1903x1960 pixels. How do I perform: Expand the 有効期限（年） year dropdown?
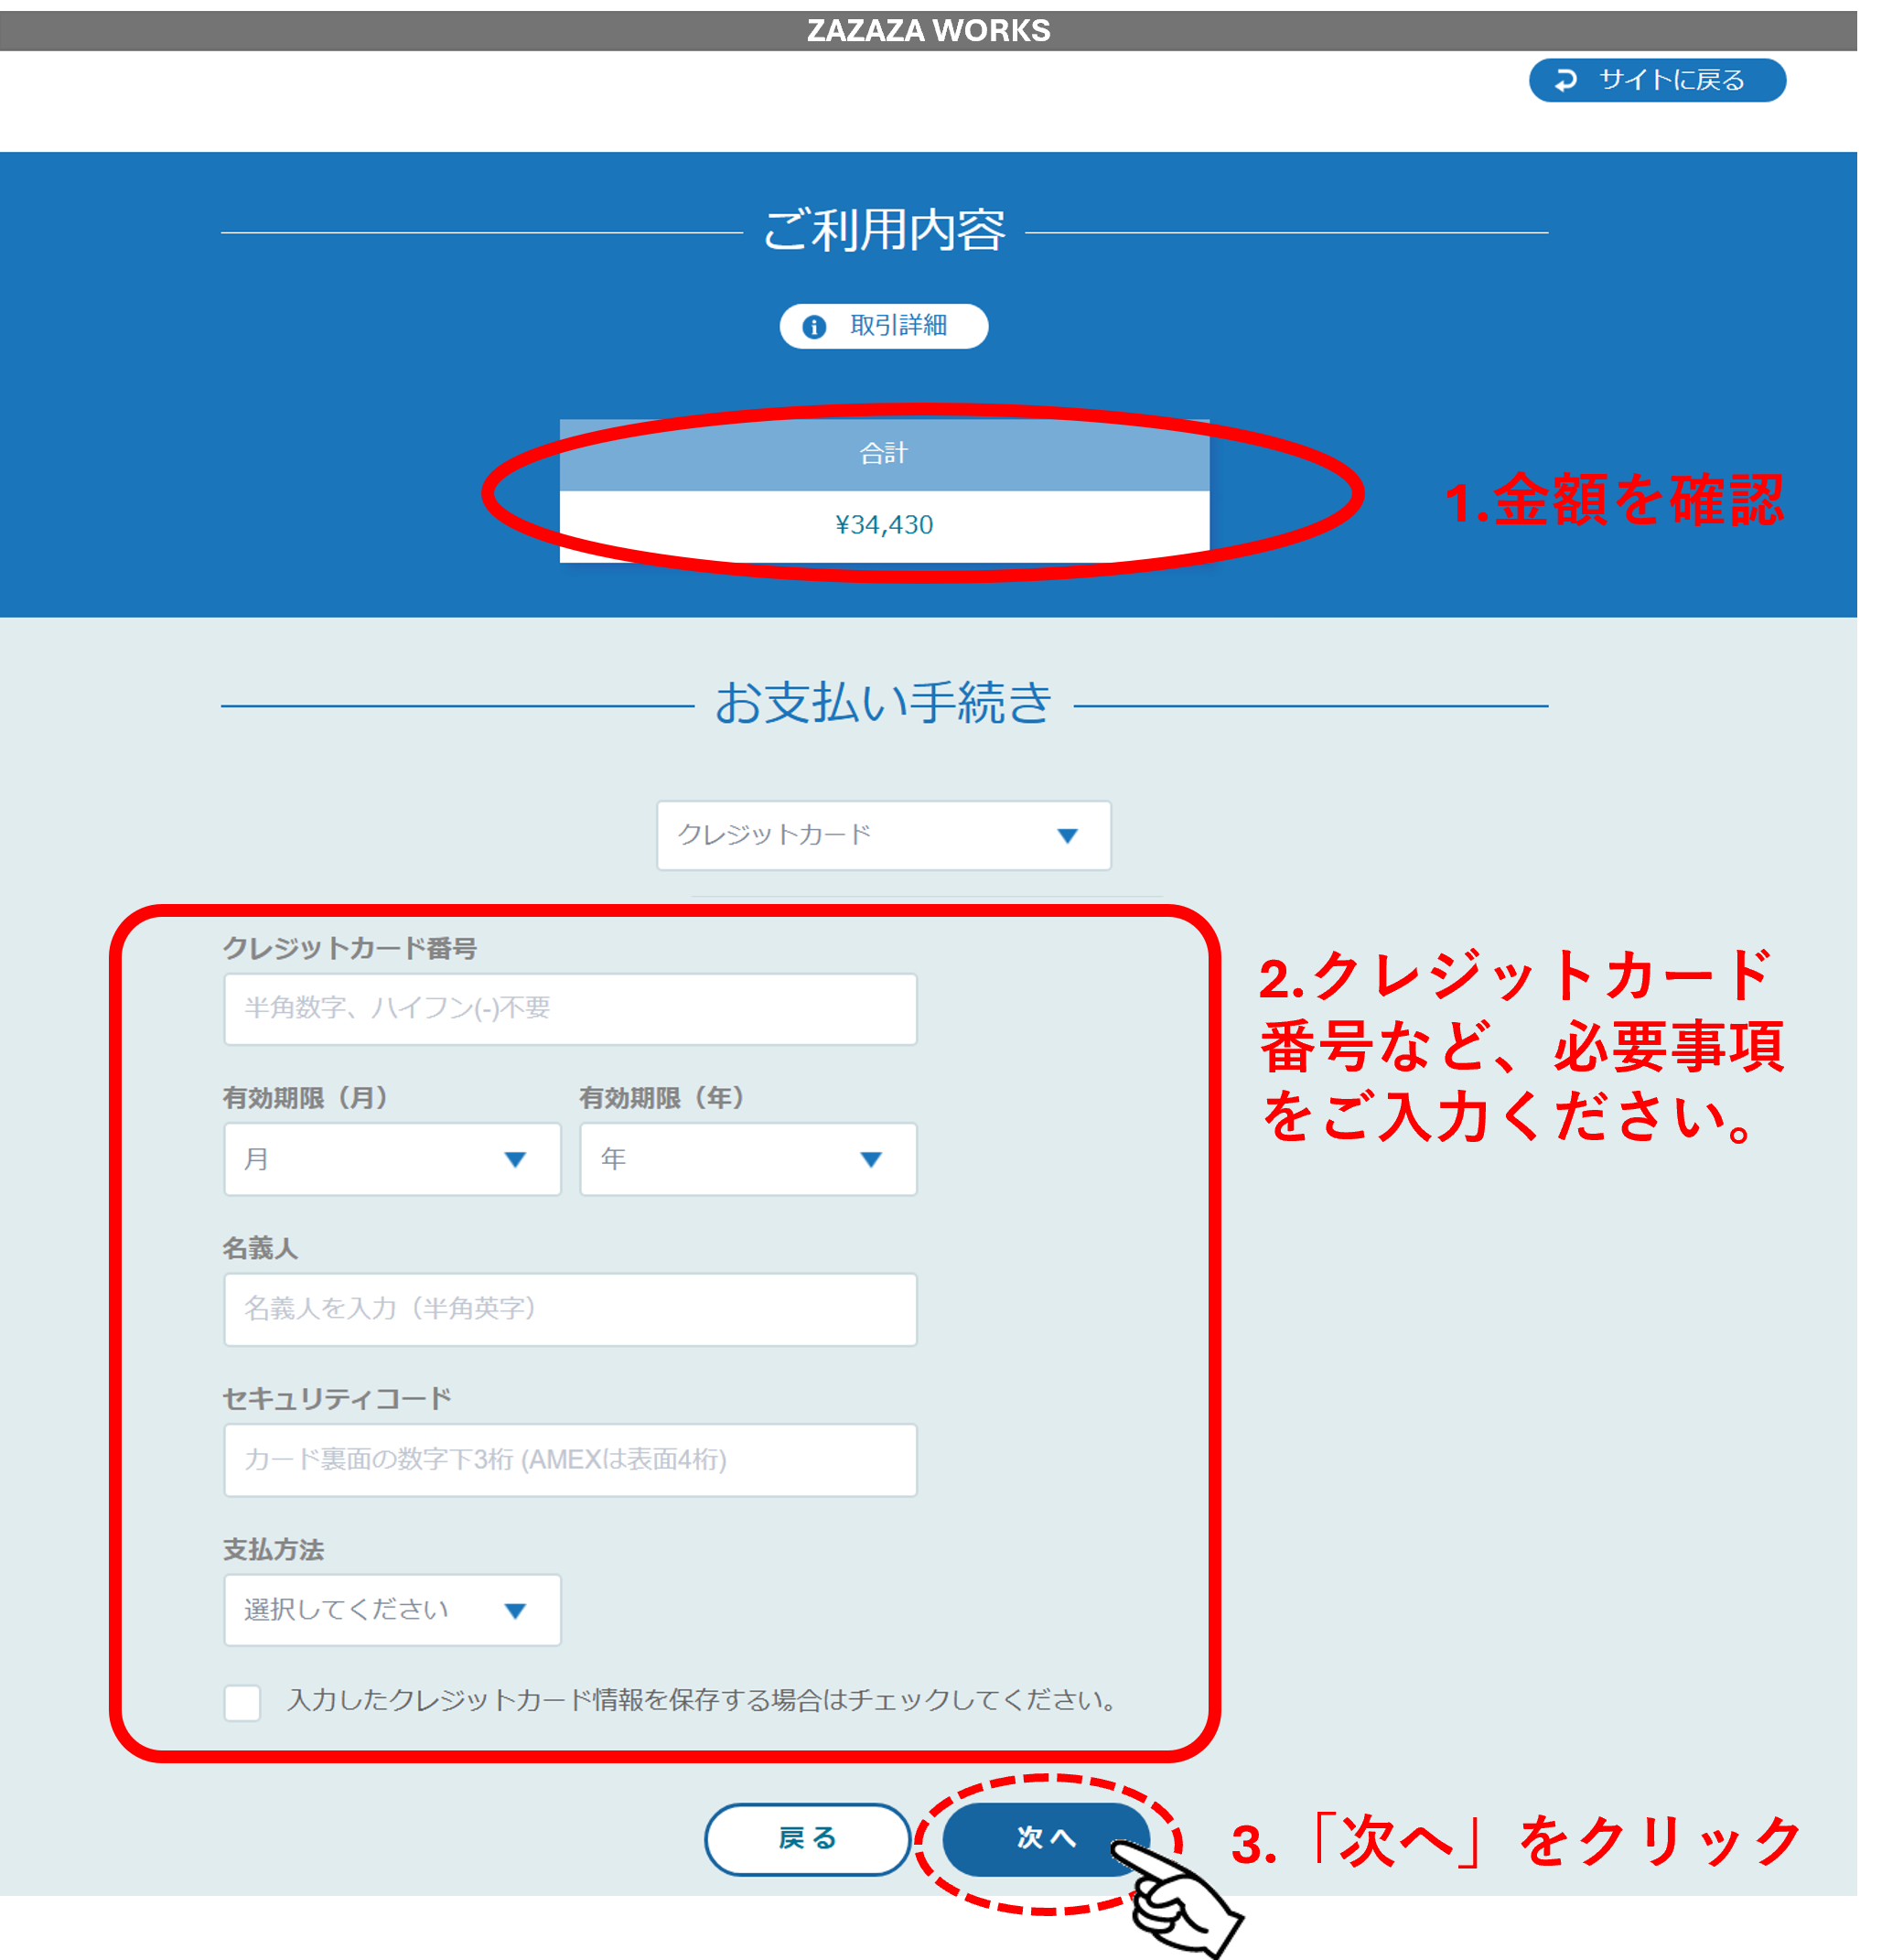[x=748, y=1159]
